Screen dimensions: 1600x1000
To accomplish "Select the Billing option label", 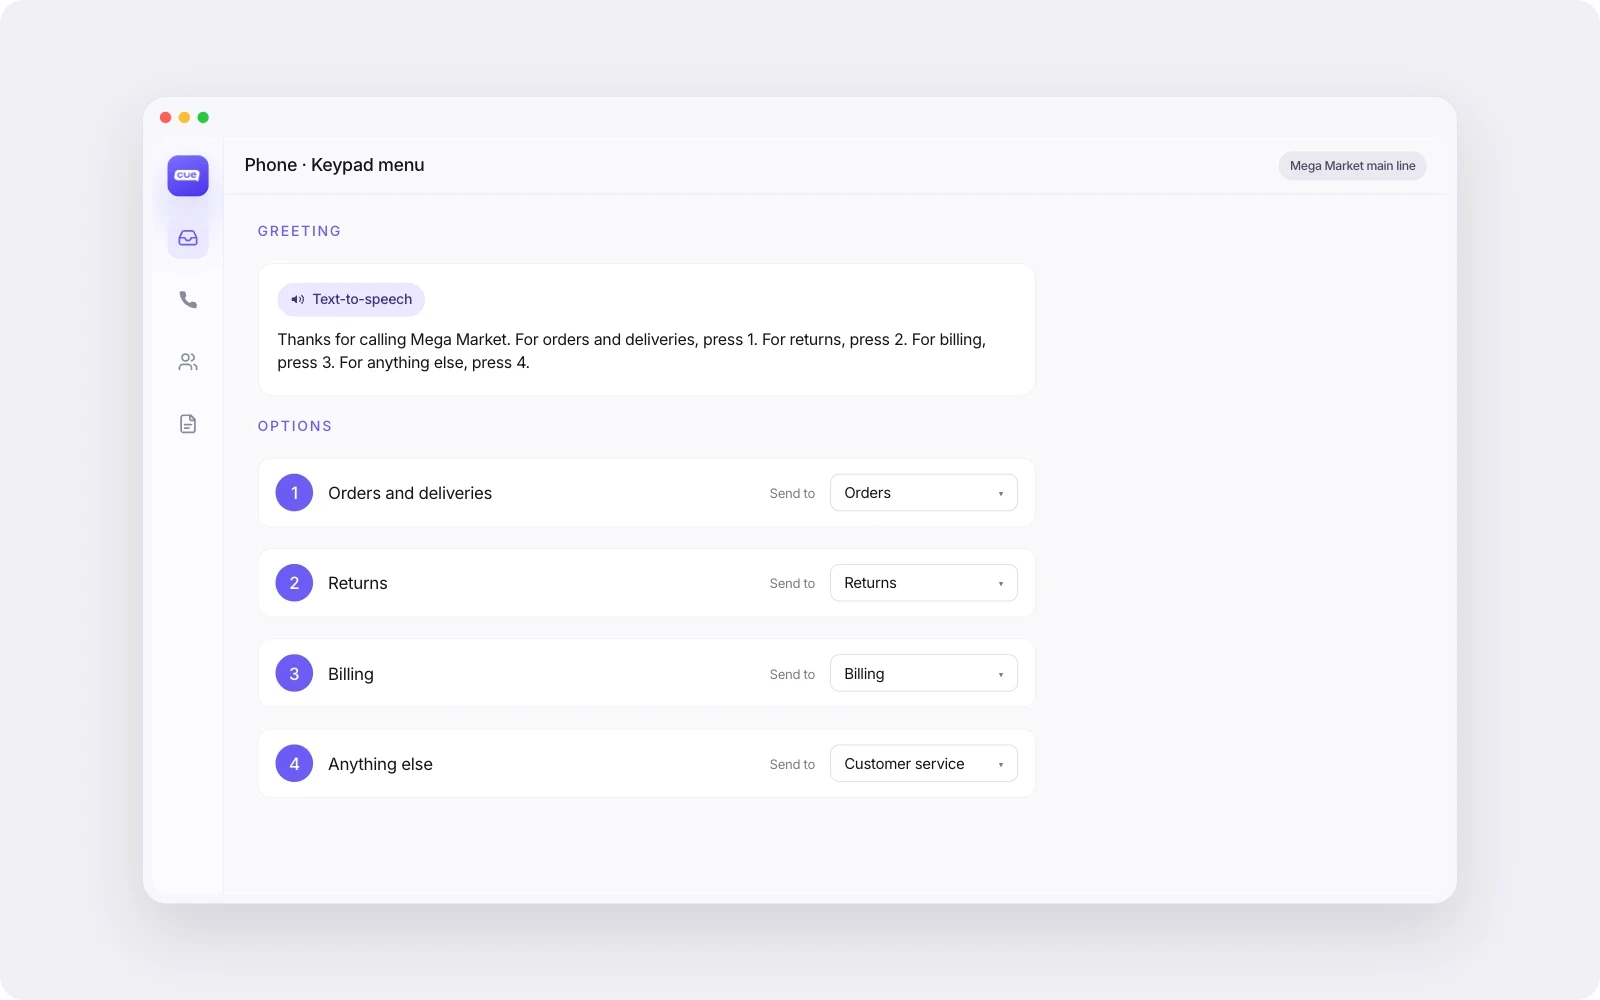I will click(351, 674).
